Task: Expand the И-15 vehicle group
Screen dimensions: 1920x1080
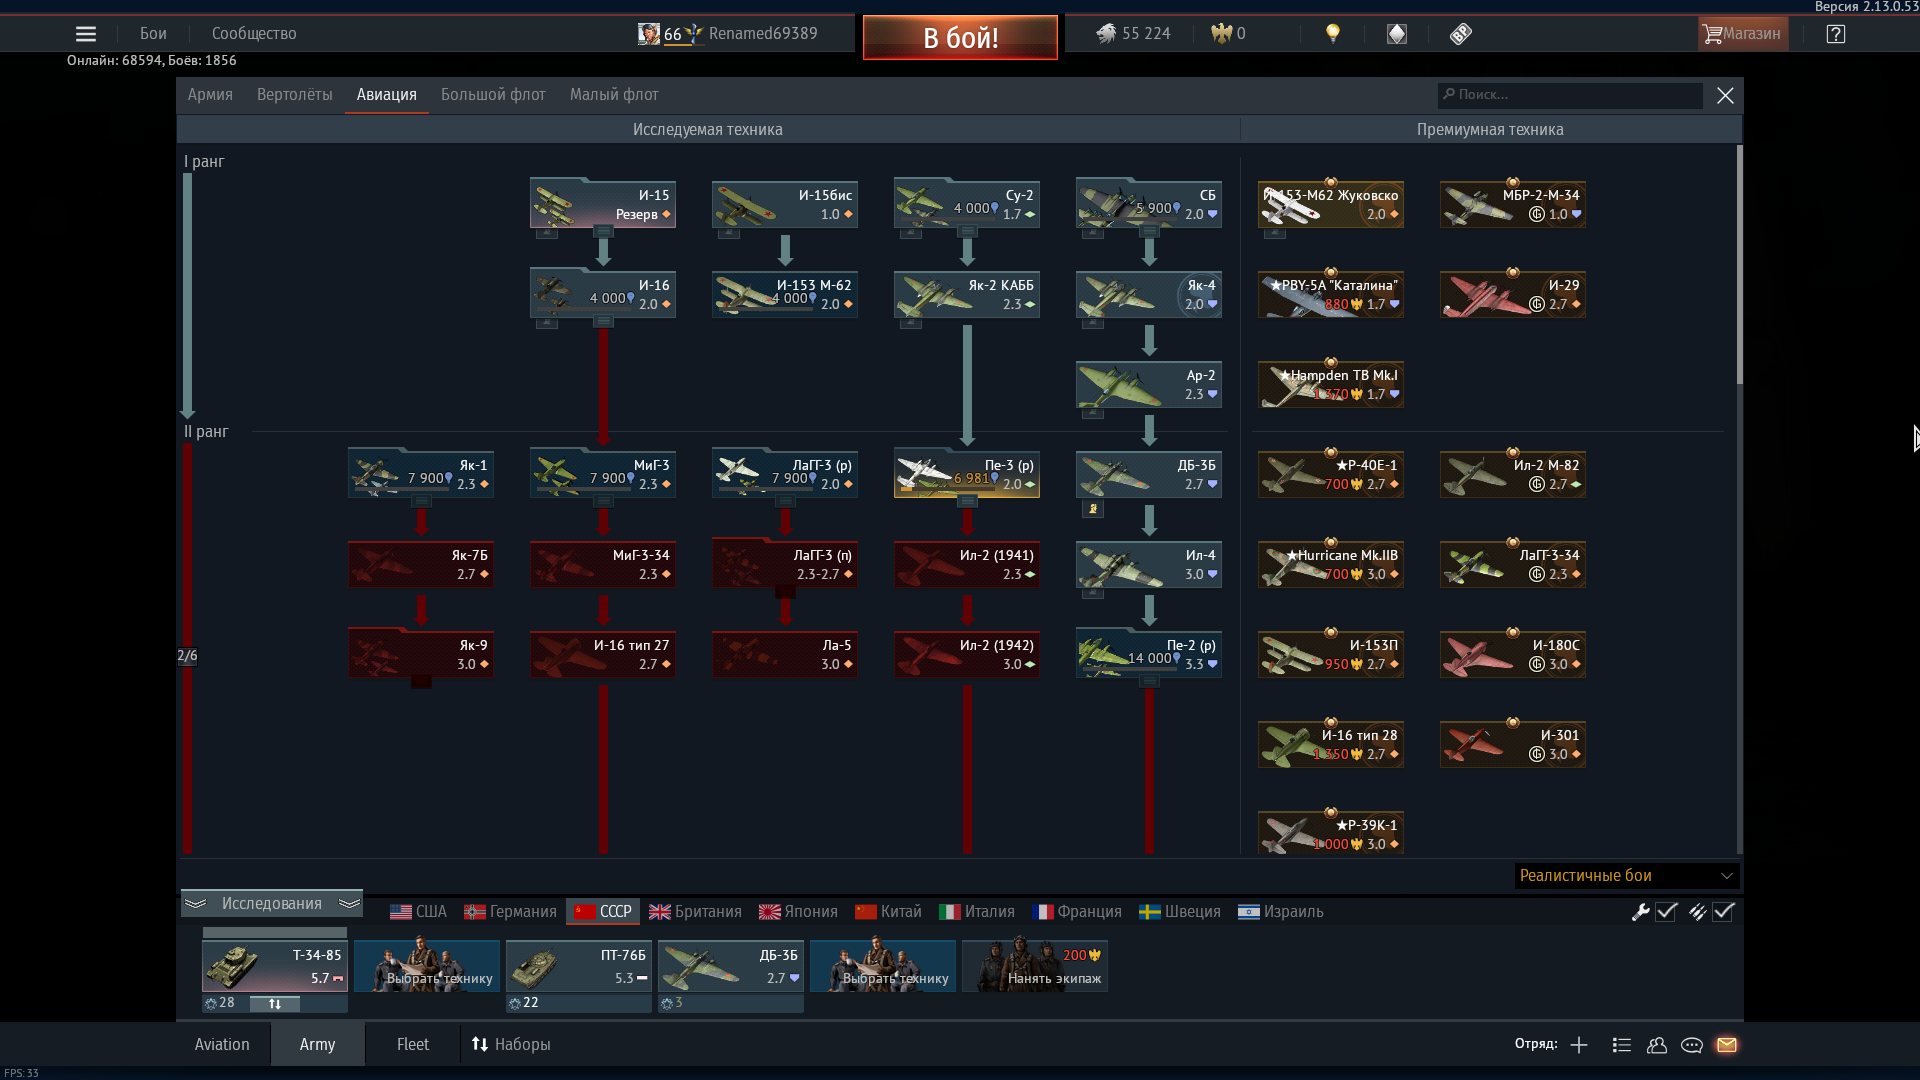Action: tap(603, 232)
